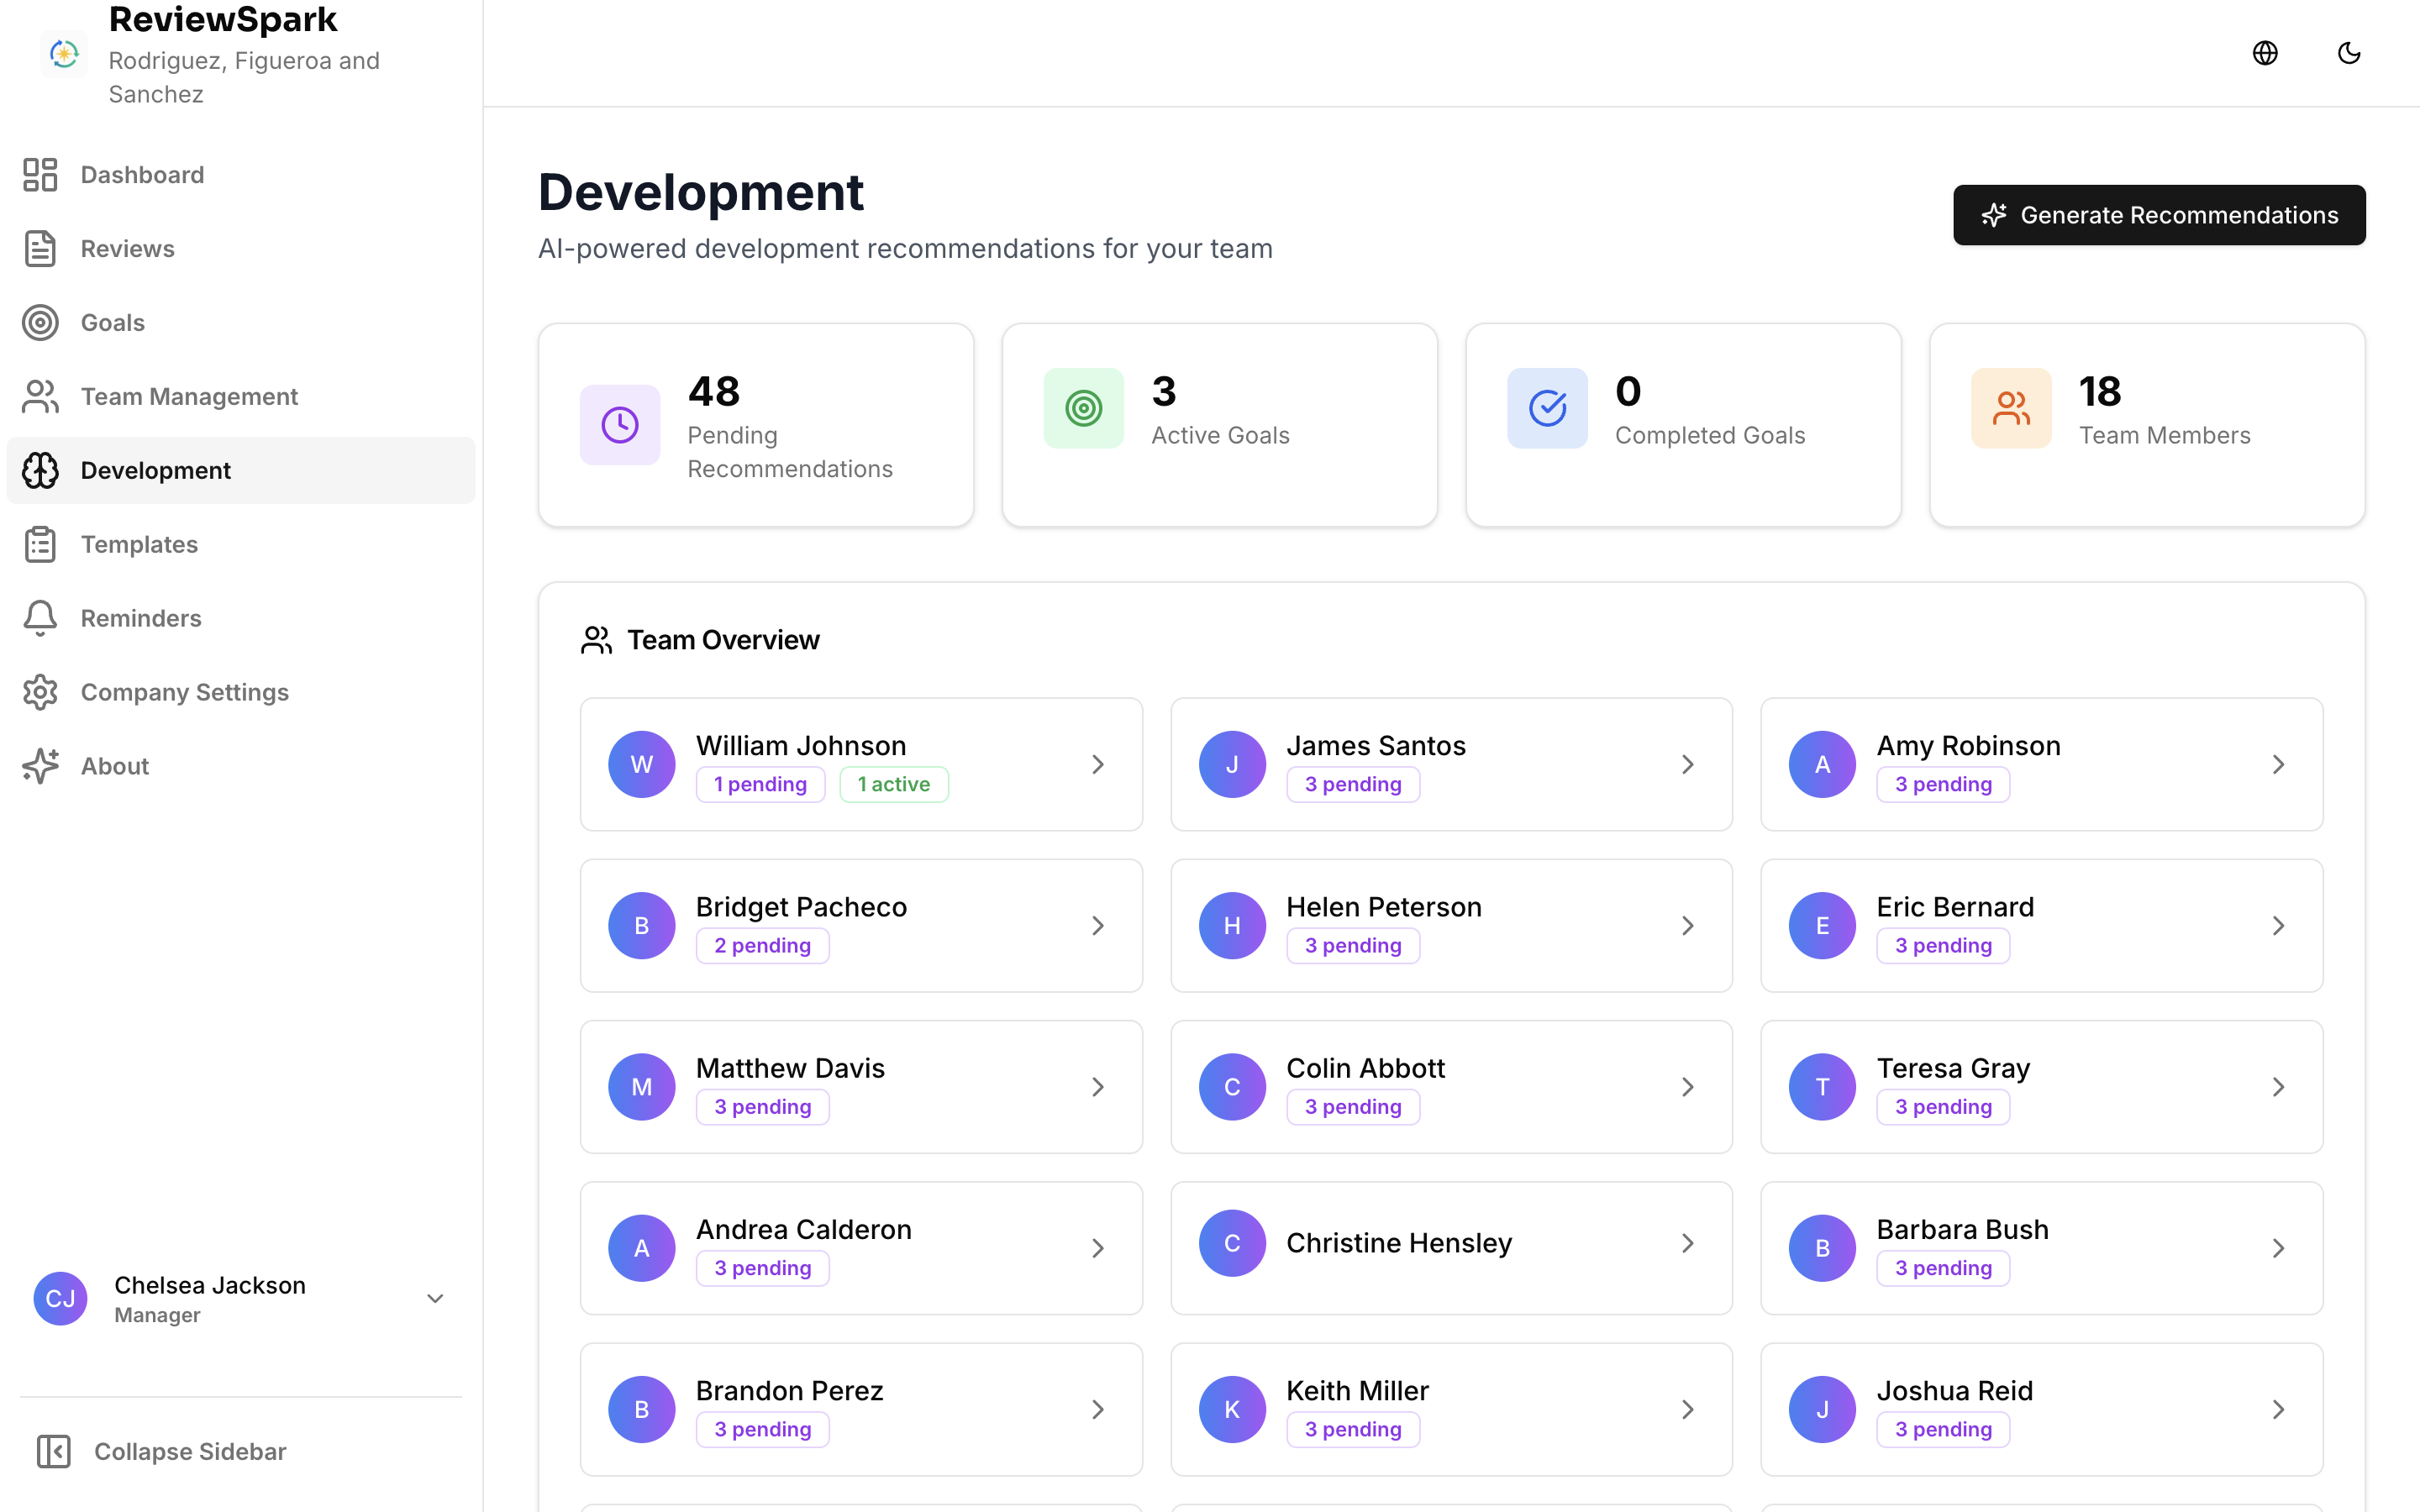Click the Active Goals target icon
Image resolution: width=2420 pixels, height=1512 pixels.
(x=1083, y=408)
